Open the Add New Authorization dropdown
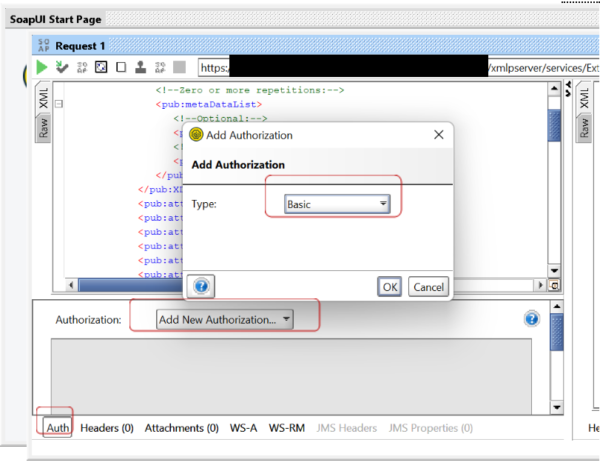The width and height of the screenshot is (600, 465). point(225,319)
